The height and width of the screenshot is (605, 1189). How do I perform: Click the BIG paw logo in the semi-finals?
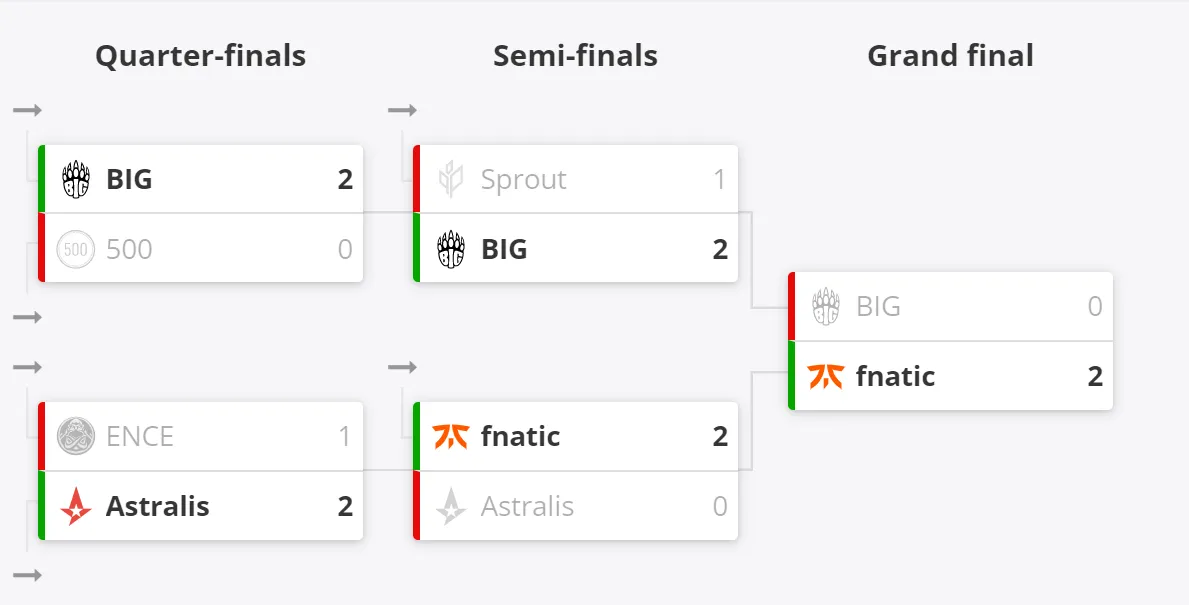point(451,249)
